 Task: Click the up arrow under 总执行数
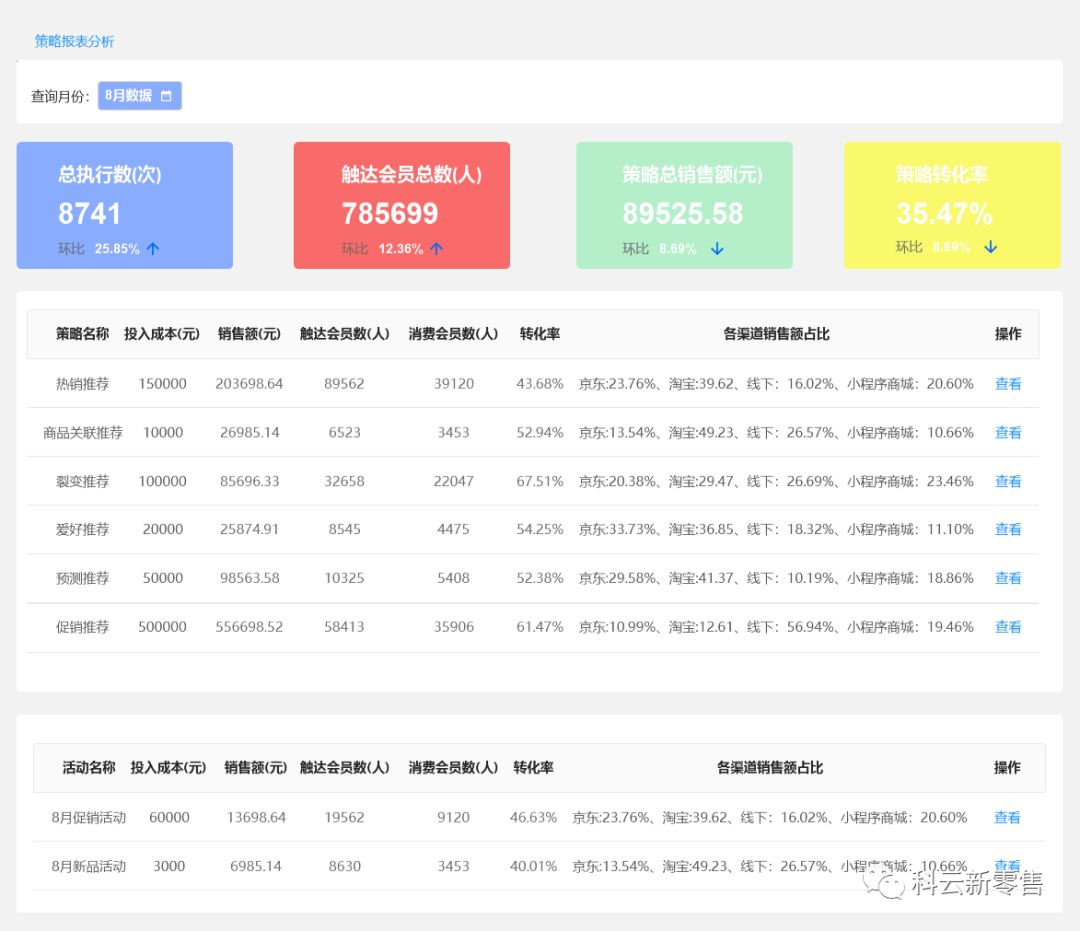click(153, 249)
